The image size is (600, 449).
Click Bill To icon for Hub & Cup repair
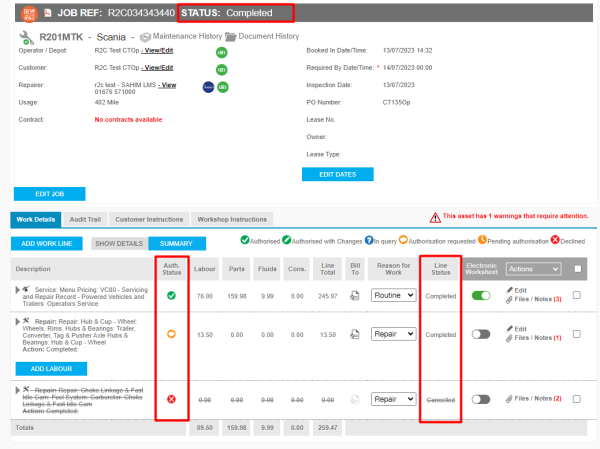point(355,335)
